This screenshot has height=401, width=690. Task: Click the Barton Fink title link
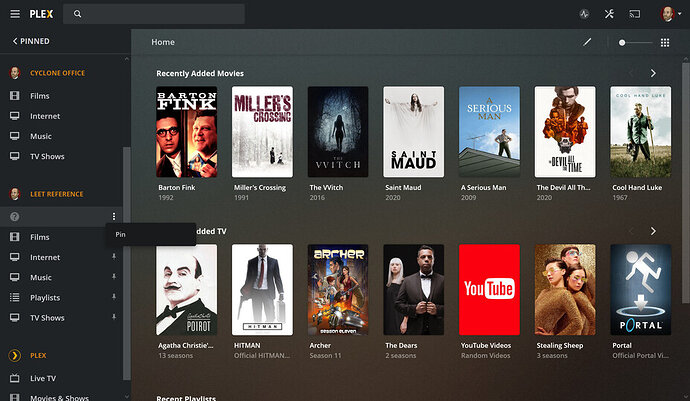tap(176, 188)
